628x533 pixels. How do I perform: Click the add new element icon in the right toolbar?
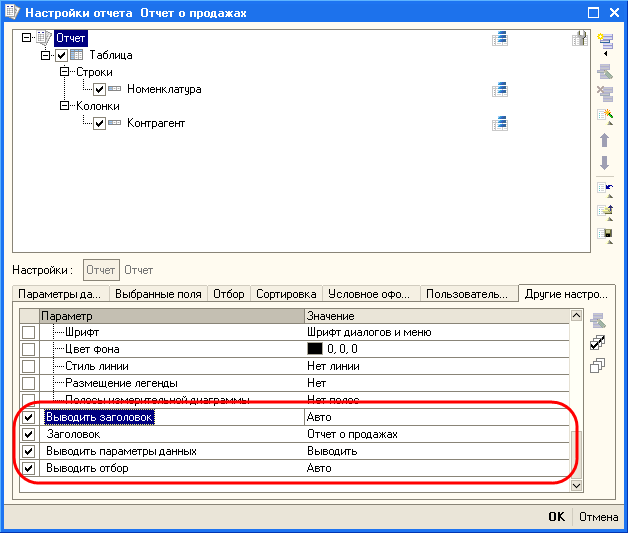(x=604, y=41)
